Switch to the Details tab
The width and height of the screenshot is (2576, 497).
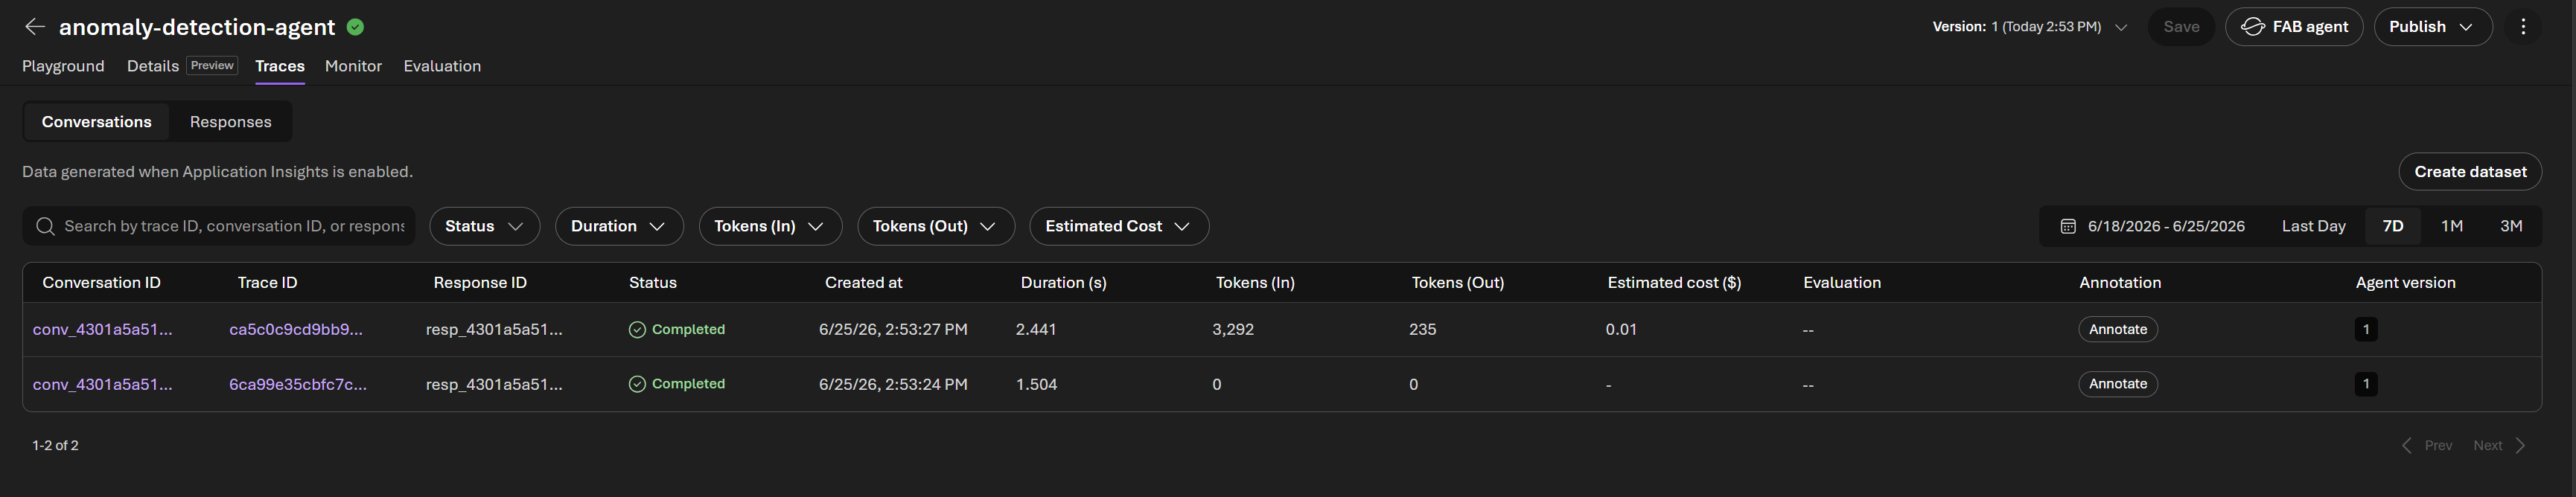(x=153, y=66)
